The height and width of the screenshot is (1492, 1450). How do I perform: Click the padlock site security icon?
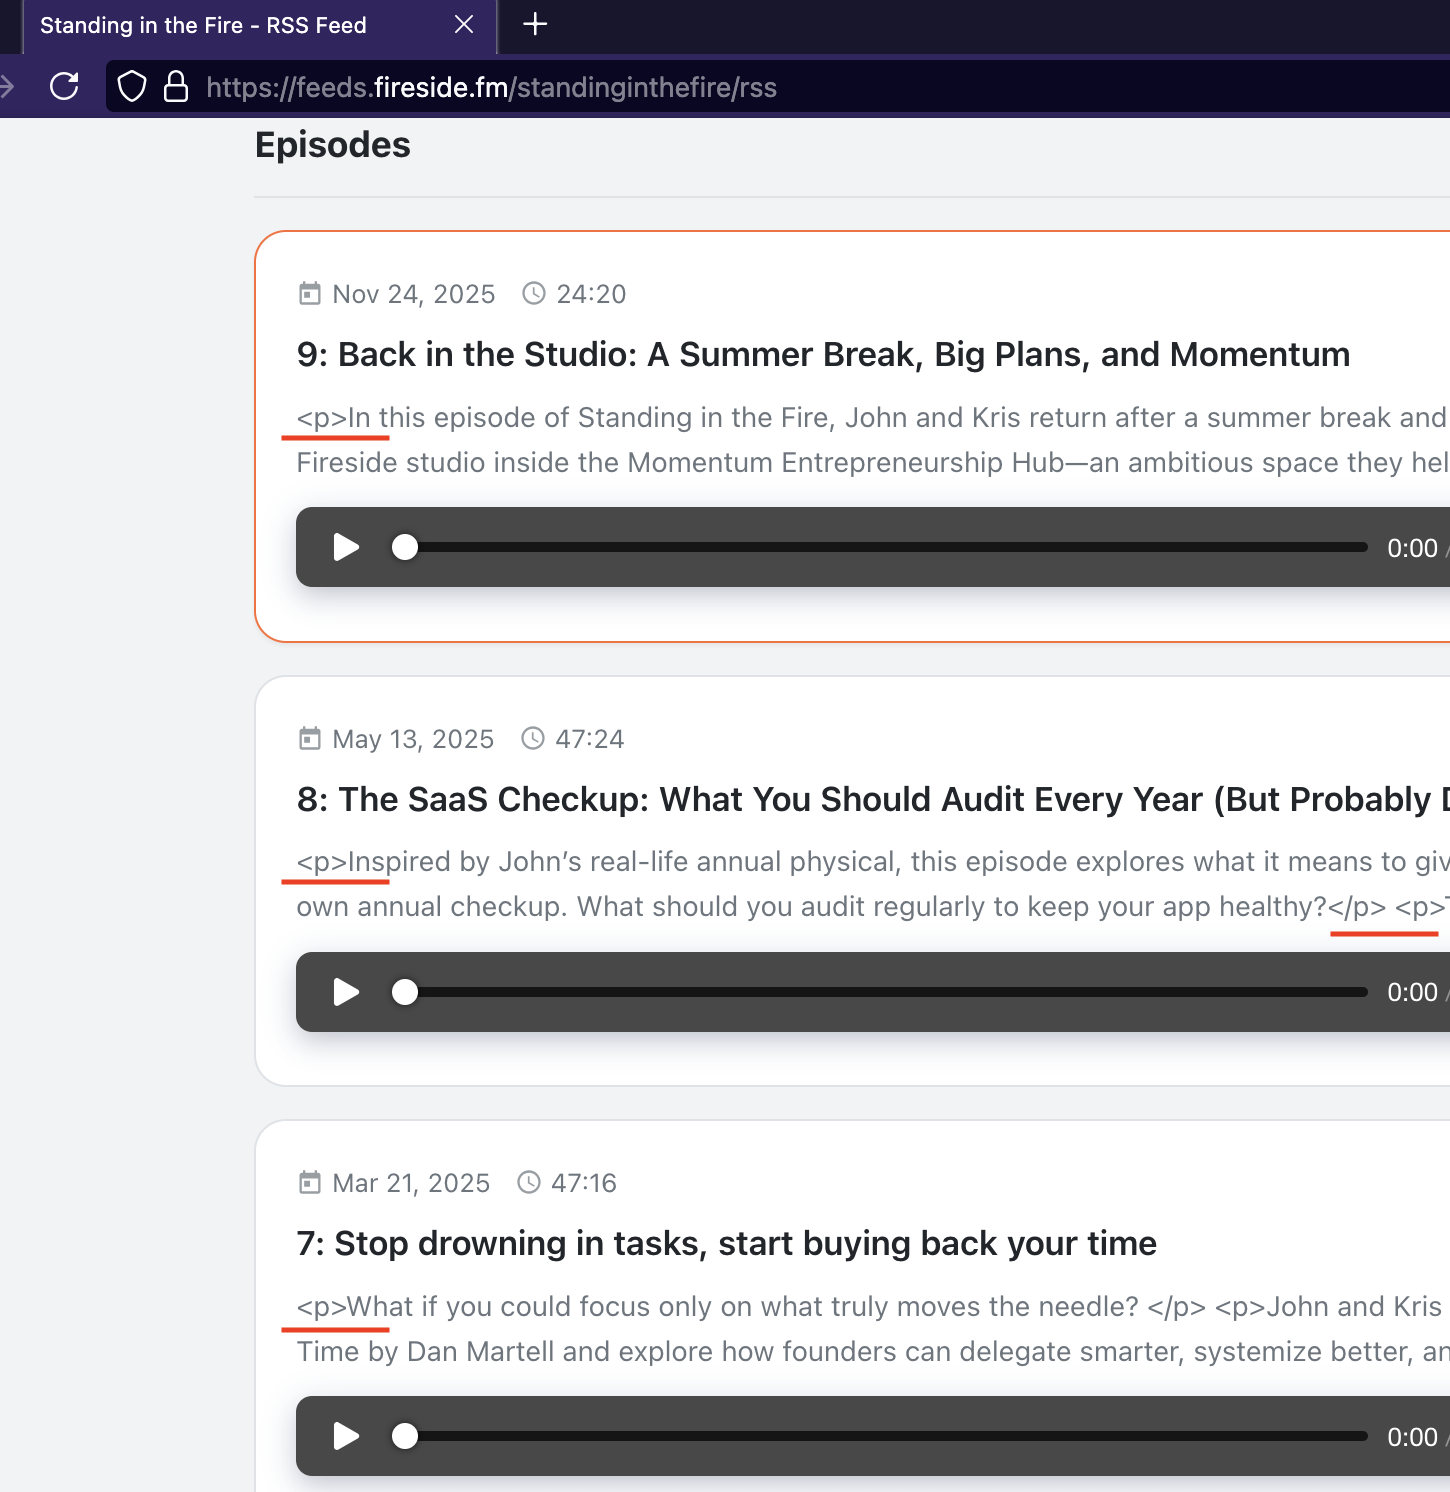[176, 87]
